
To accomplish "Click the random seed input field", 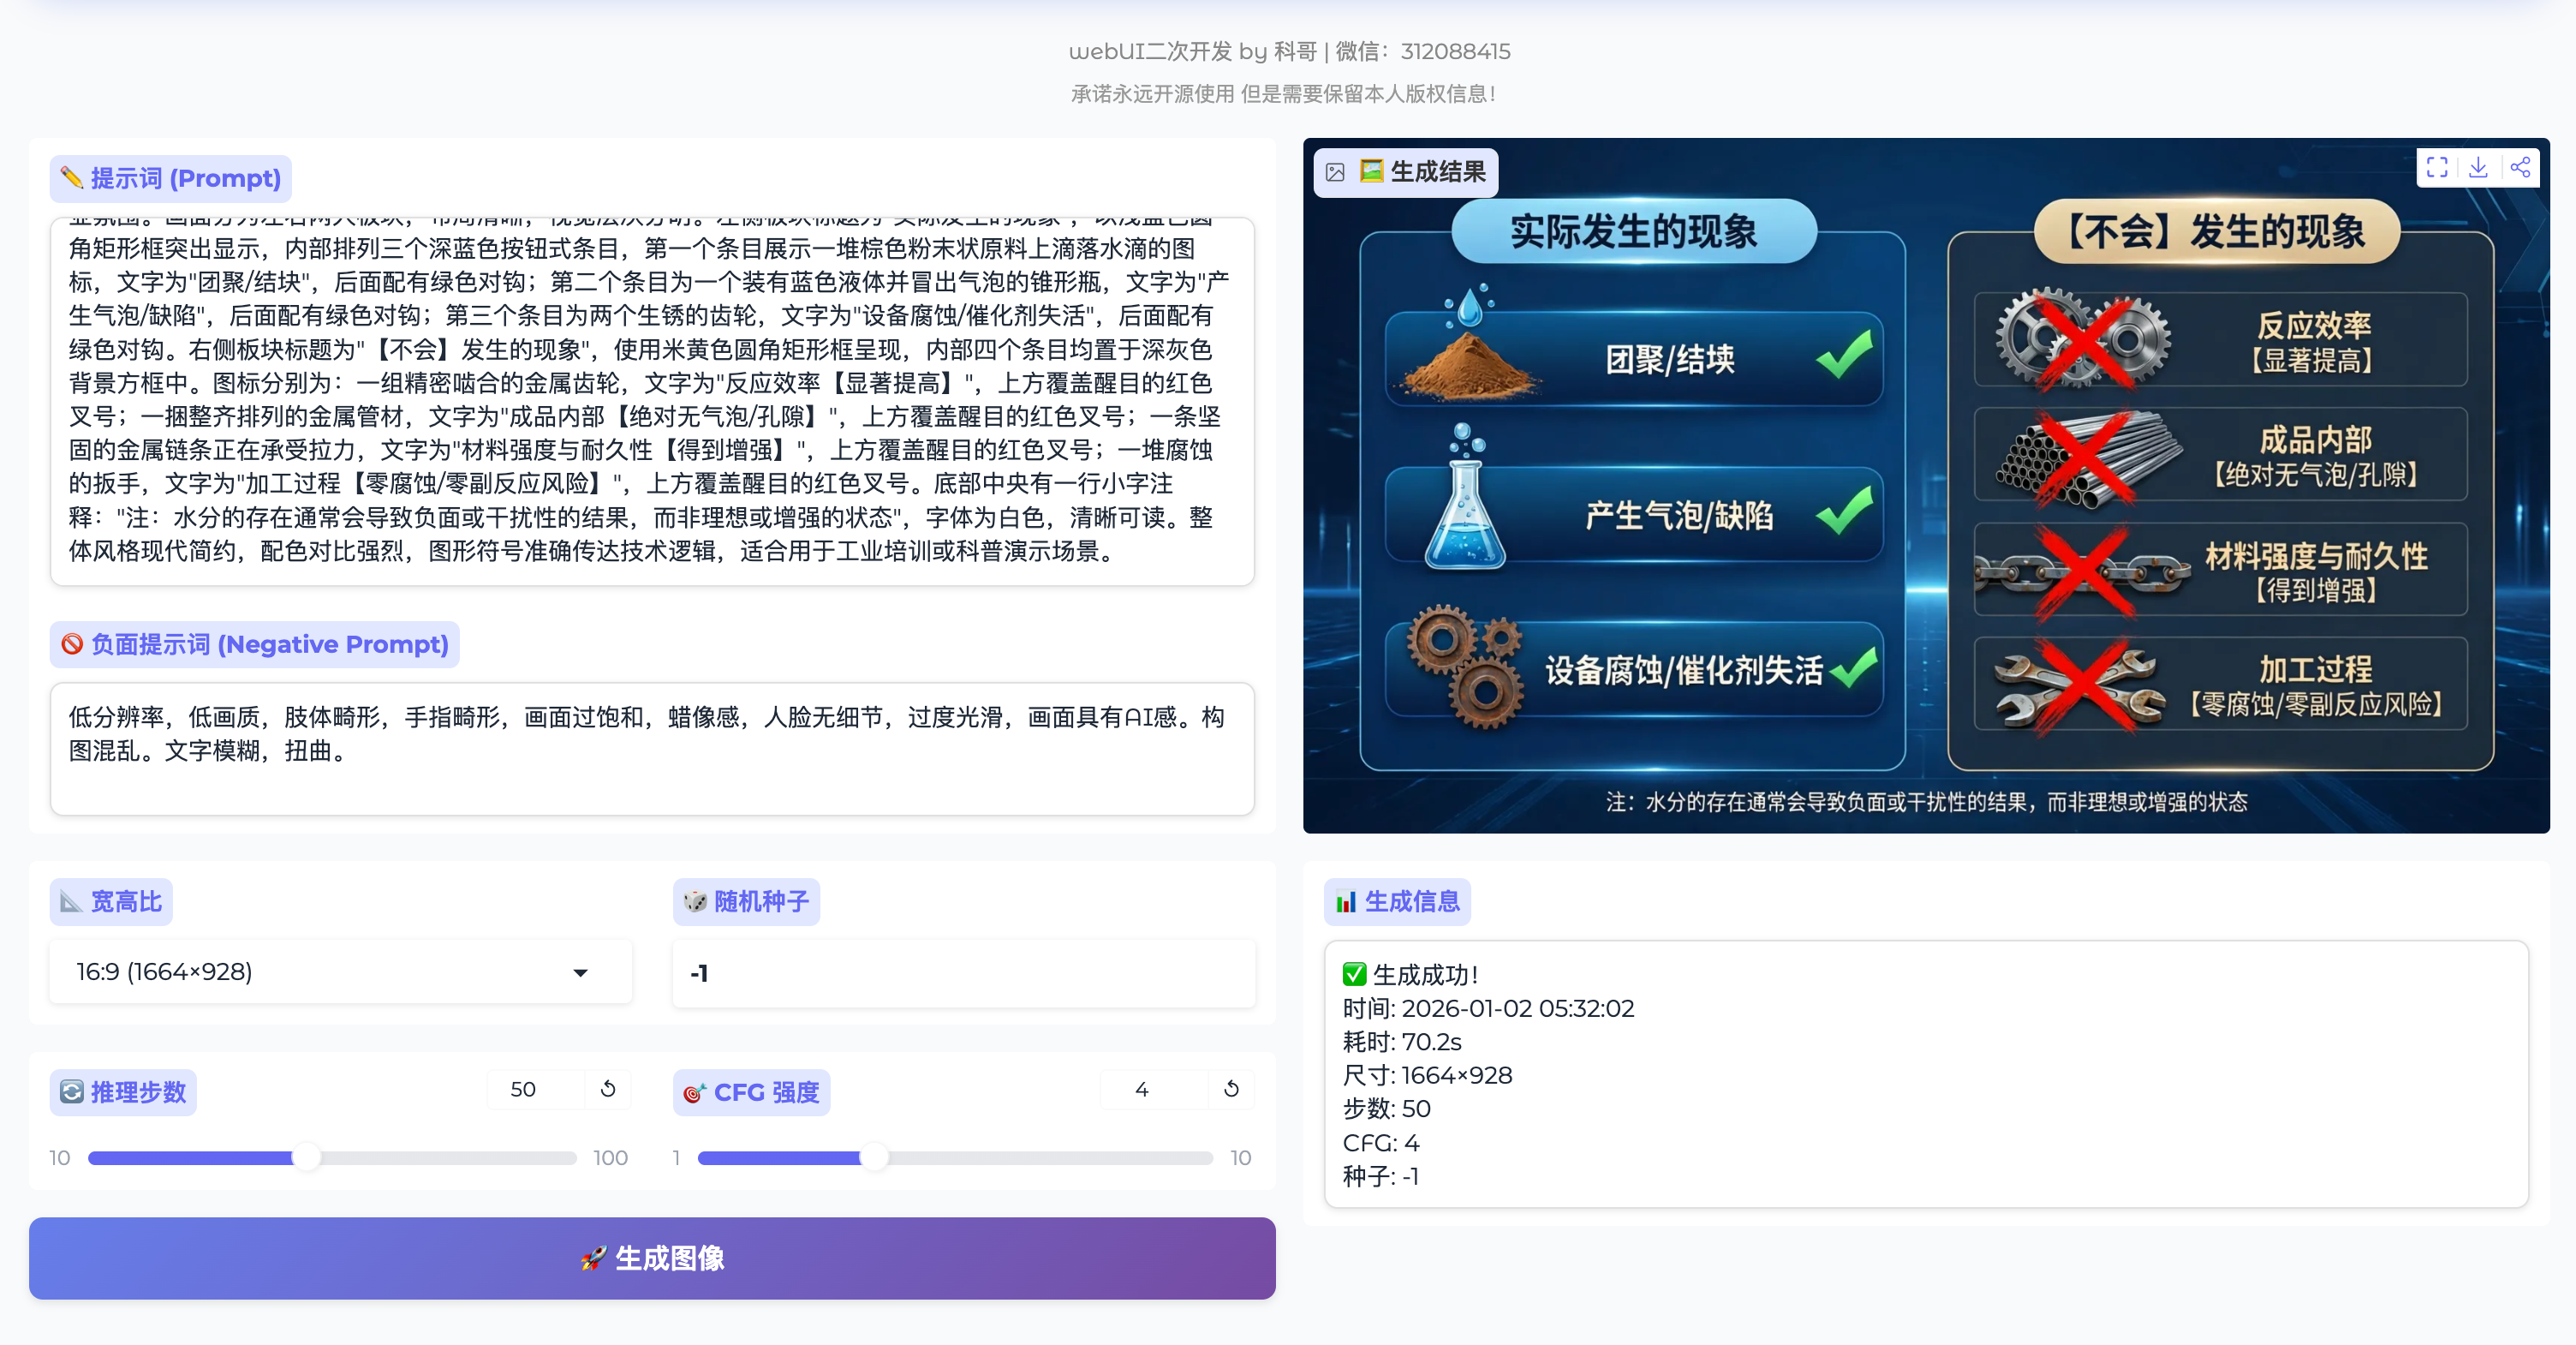I will pyautogui.click(x=963, y=973).
